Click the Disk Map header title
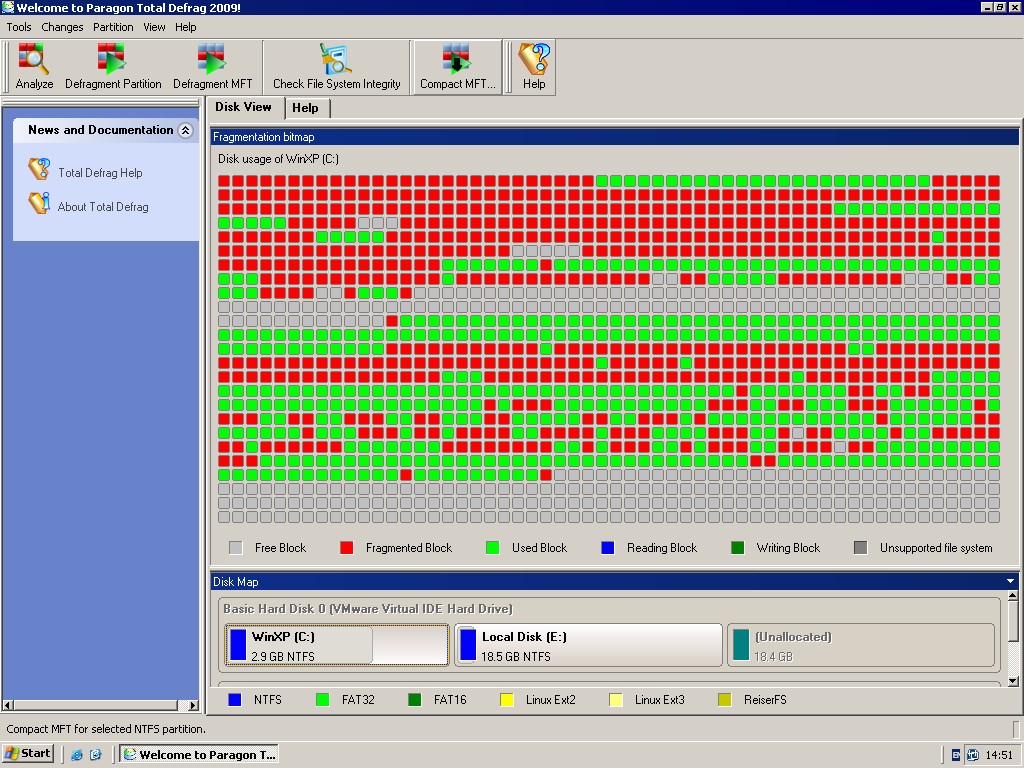Image resolution: width=1024 pixels, height=768 pixels. [235, 582]
